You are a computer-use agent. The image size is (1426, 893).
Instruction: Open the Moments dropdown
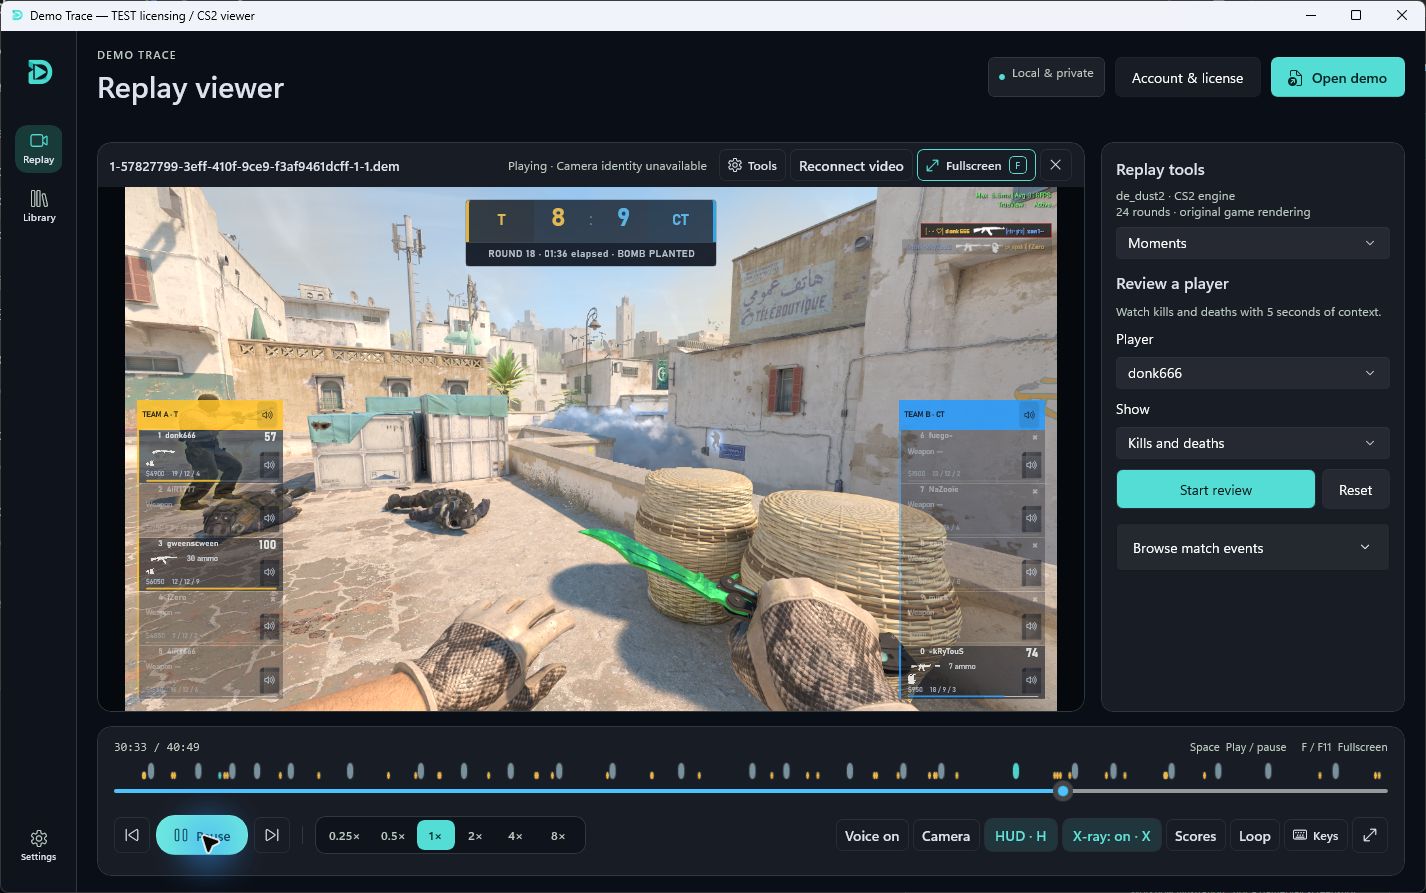point(1252,243)
